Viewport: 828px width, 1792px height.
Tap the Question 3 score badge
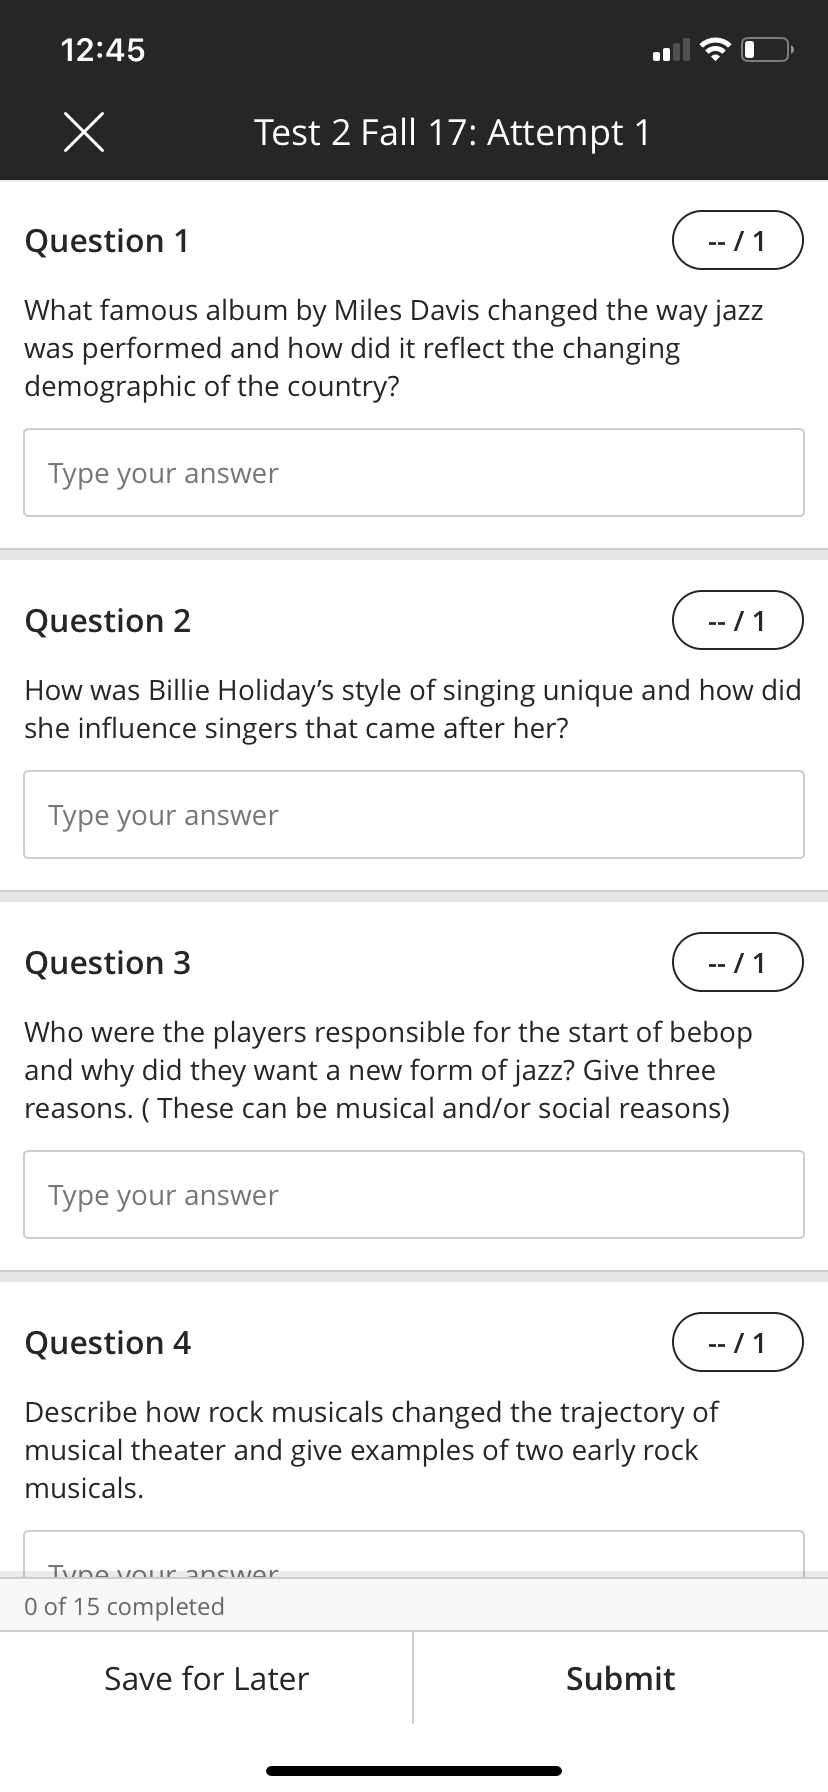click(x=738, y=962)
